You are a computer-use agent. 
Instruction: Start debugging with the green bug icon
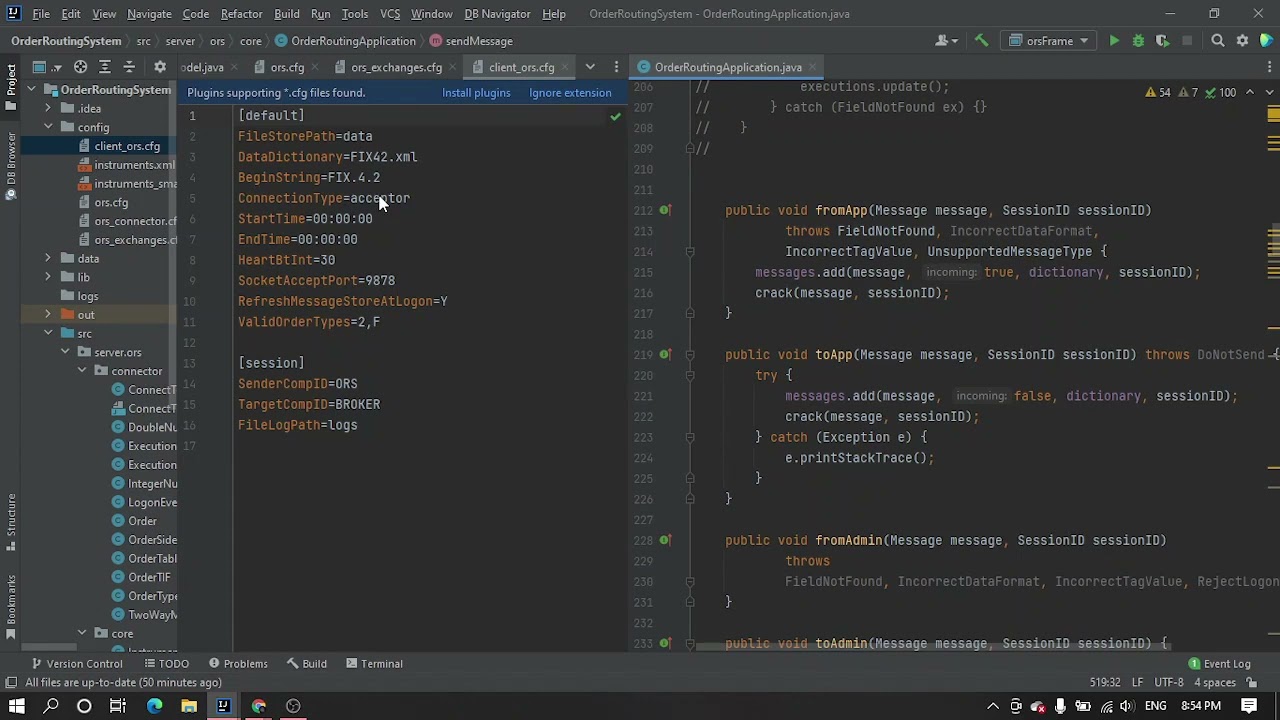[x=1138, y=41]
